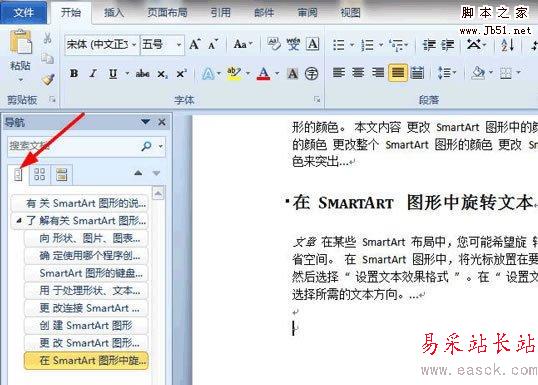Click the Paste clipboard icon
538x385 pixels.
(20, 43)
